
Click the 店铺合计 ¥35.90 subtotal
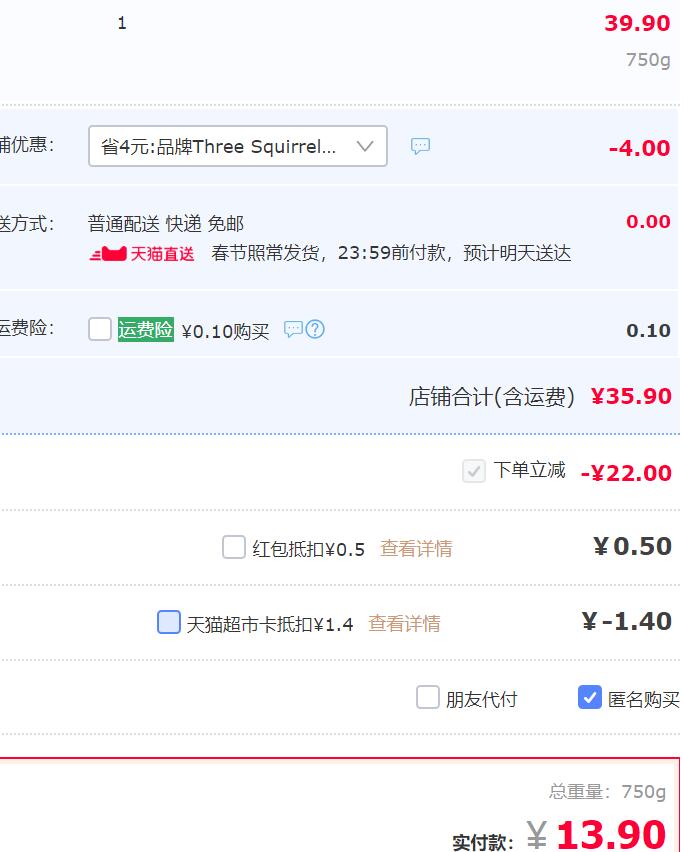coord(631,396)
